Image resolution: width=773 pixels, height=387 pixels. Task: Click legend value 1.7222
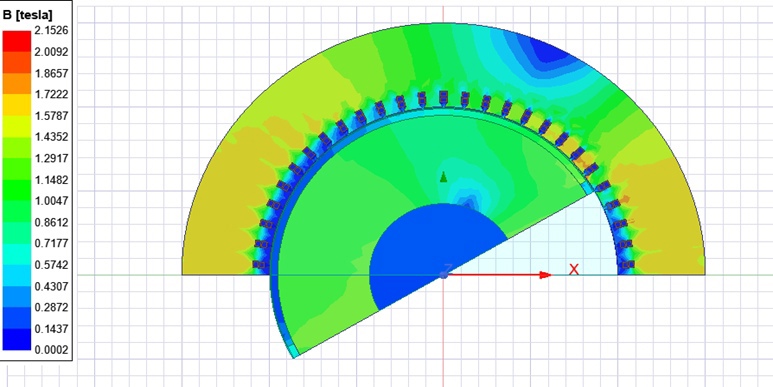(x=51, y=94)
